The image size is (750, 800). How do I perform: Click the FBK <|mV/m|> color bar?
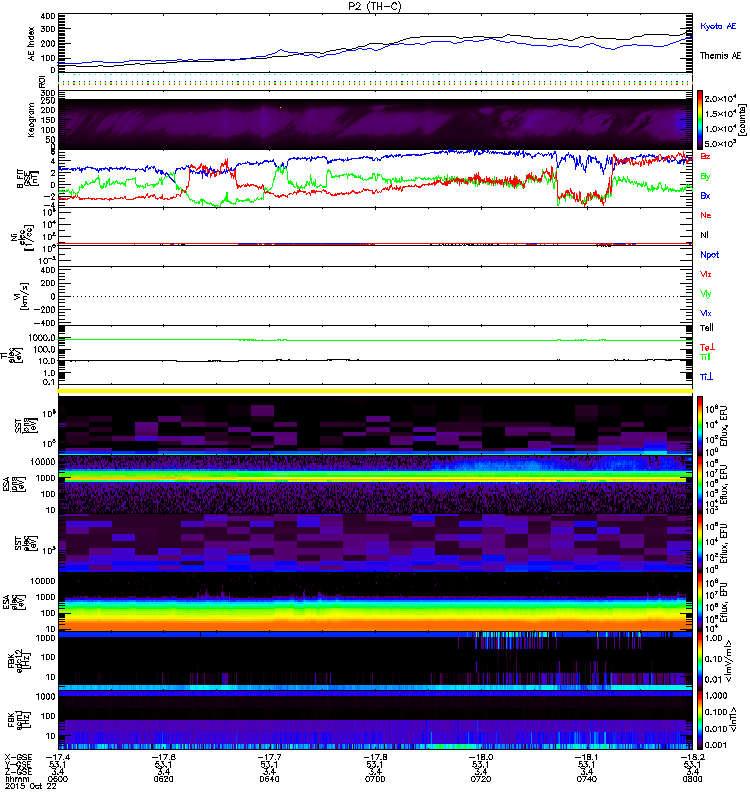[x=700, y=661]
